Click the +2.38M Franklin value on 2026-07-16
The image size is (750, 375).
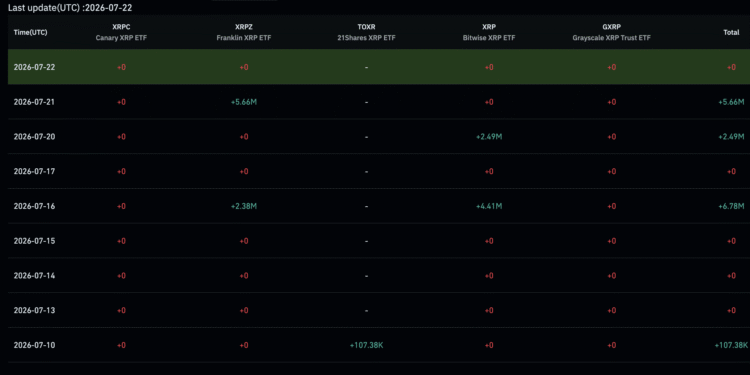pyautogui.click(x=243, y=206)
